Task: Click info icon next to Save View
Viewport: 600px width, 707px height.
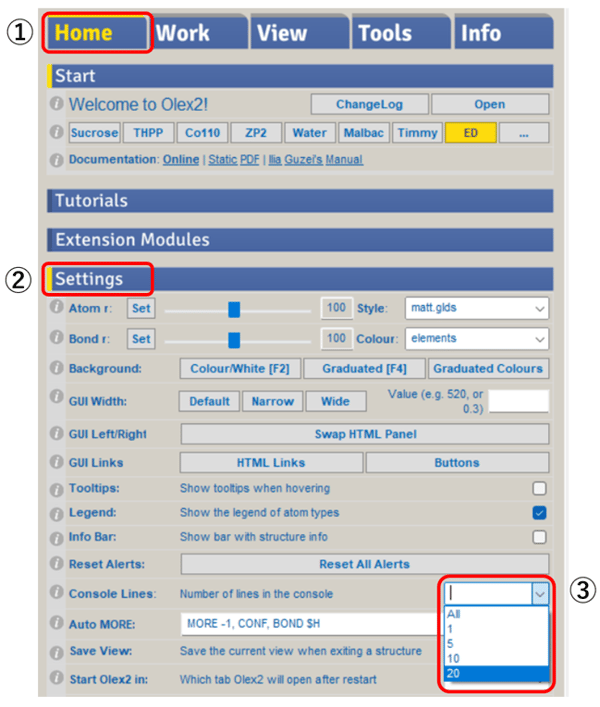Action: pyautogui.click(x=56, y=652)
